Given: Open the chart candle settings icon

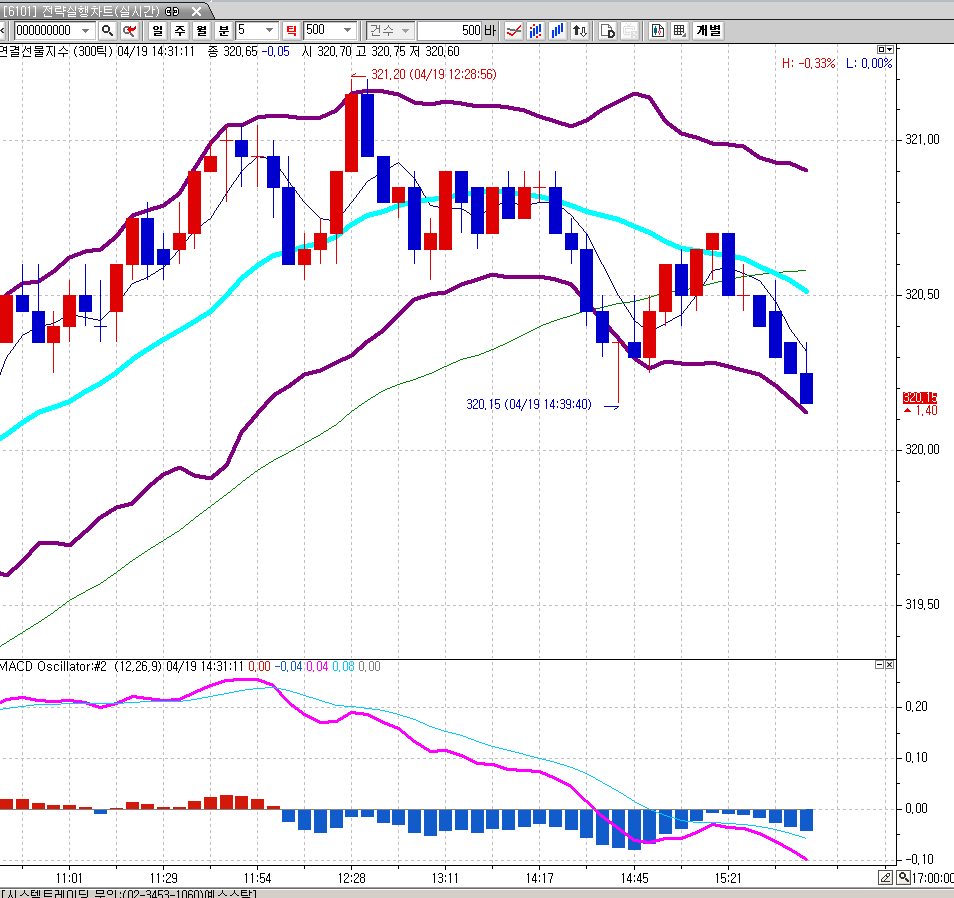Looking at the screenshot, I should tap(657, 30).
